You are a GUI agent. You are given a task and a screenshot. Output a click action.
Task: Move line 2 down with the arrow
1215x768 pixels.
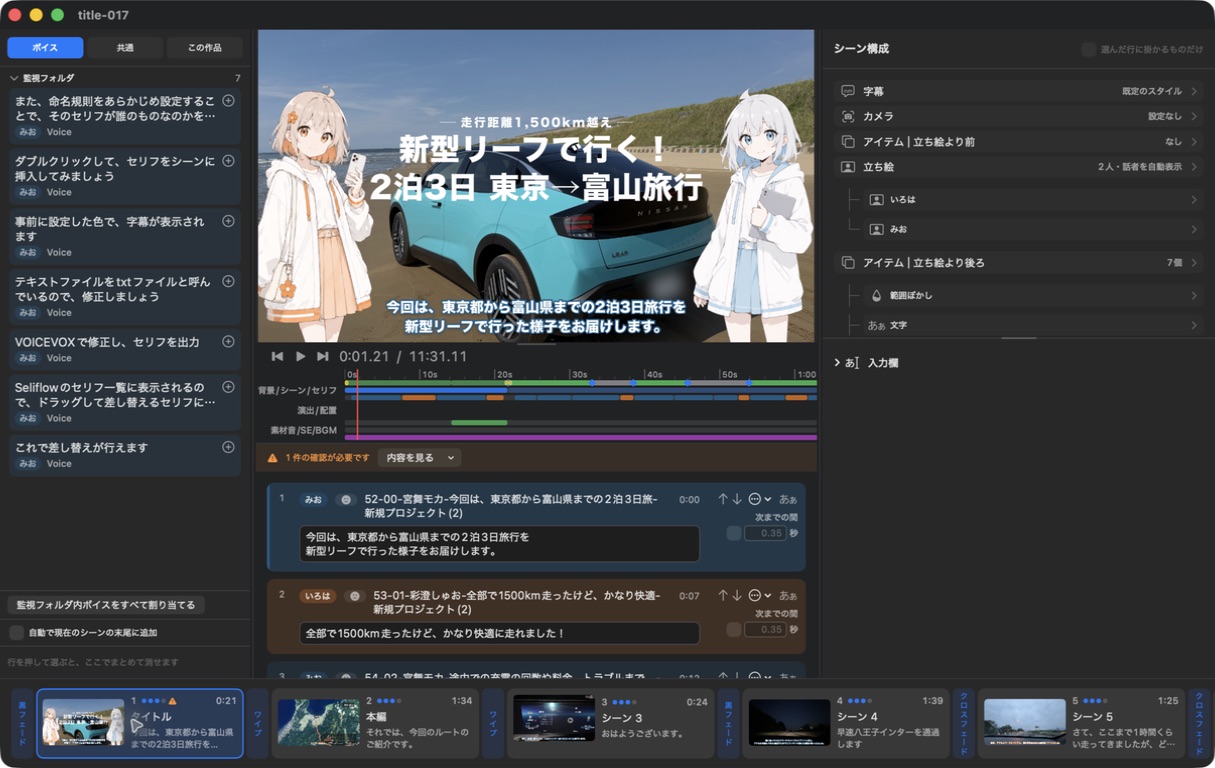[737, 596]
